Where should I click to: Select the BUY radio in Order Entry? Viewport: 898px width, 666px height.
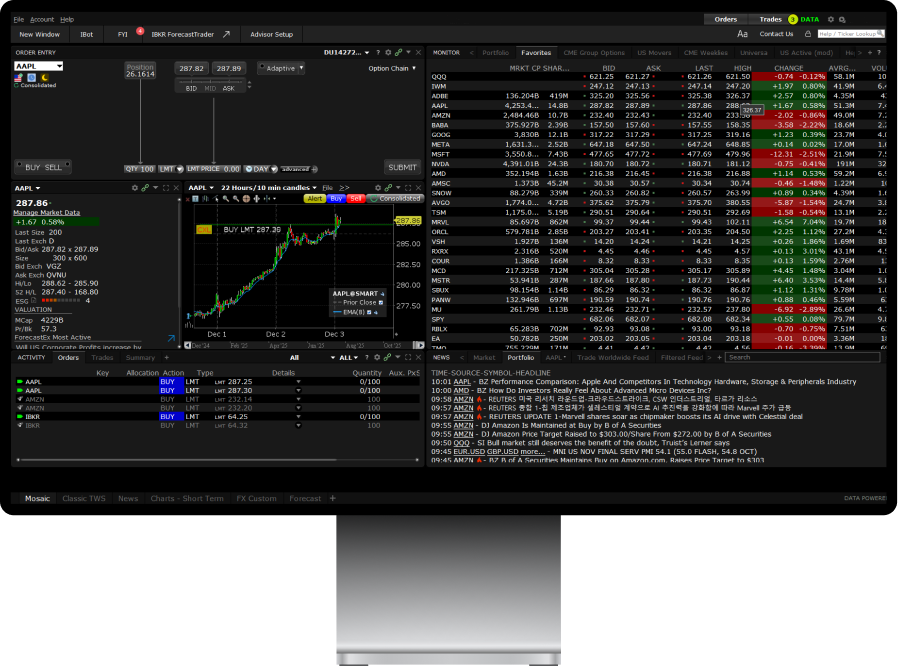click(19, 164)
